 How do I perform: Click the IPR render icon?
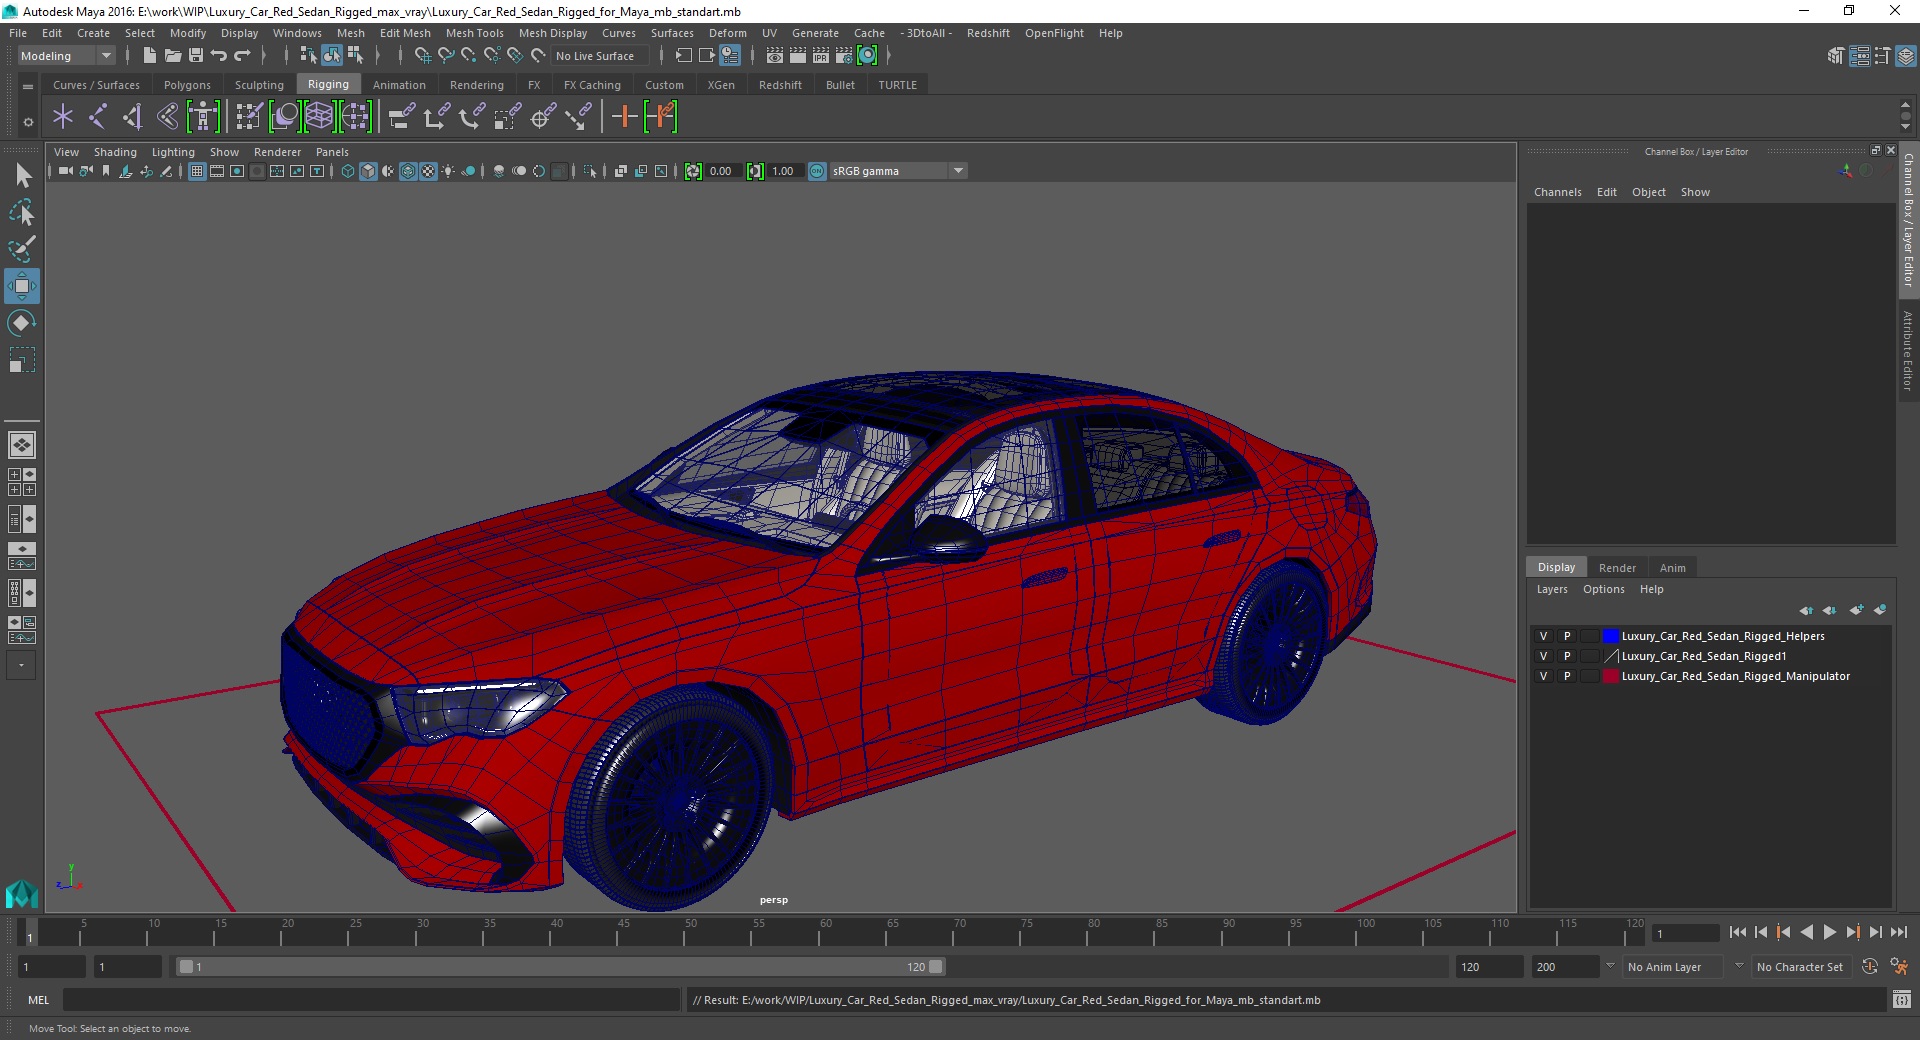click(x=821, y=56)
